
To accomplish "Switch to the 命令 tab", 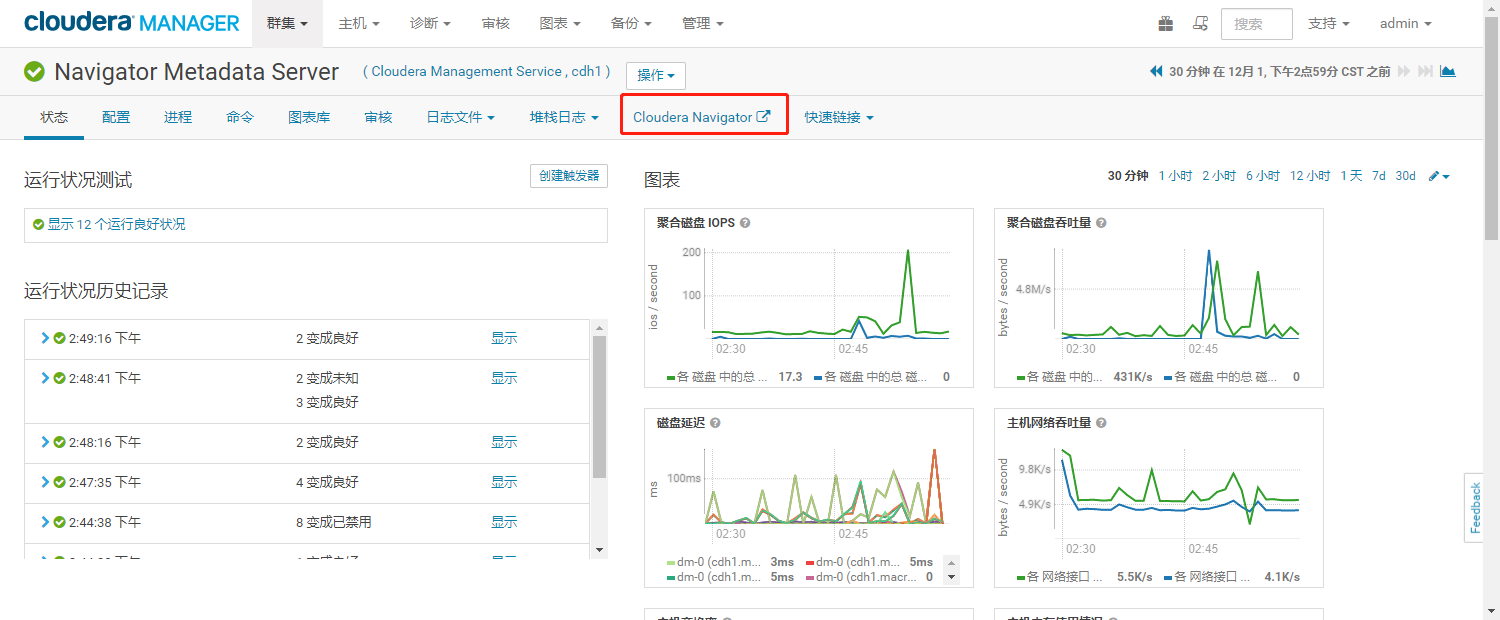I will tap(240, 117).
